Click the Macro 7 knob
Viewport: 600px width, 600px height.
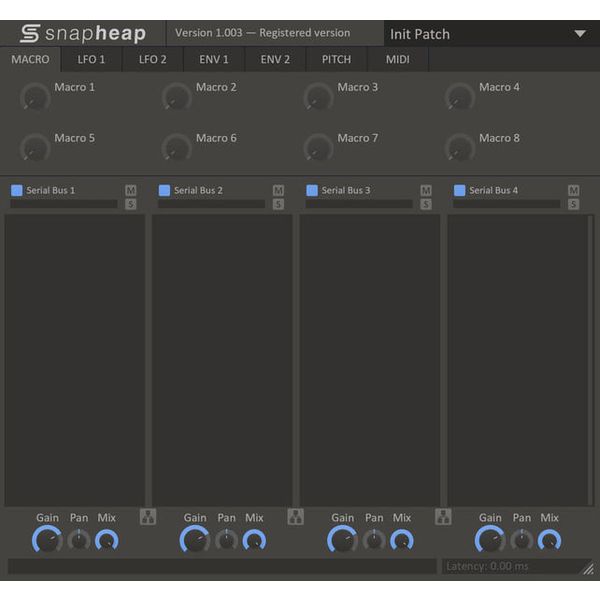pyautogui.click(x=318, y=148)
